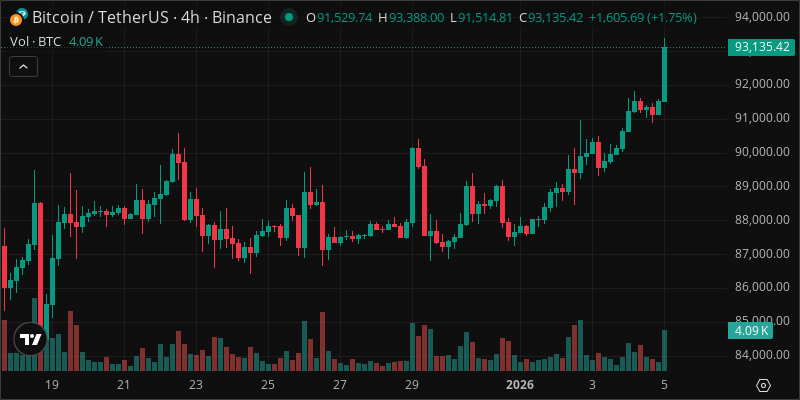Screen dimensions: 800x400
Task: Click the 94,000.00 price axis label
Action: tap(762, 17)
